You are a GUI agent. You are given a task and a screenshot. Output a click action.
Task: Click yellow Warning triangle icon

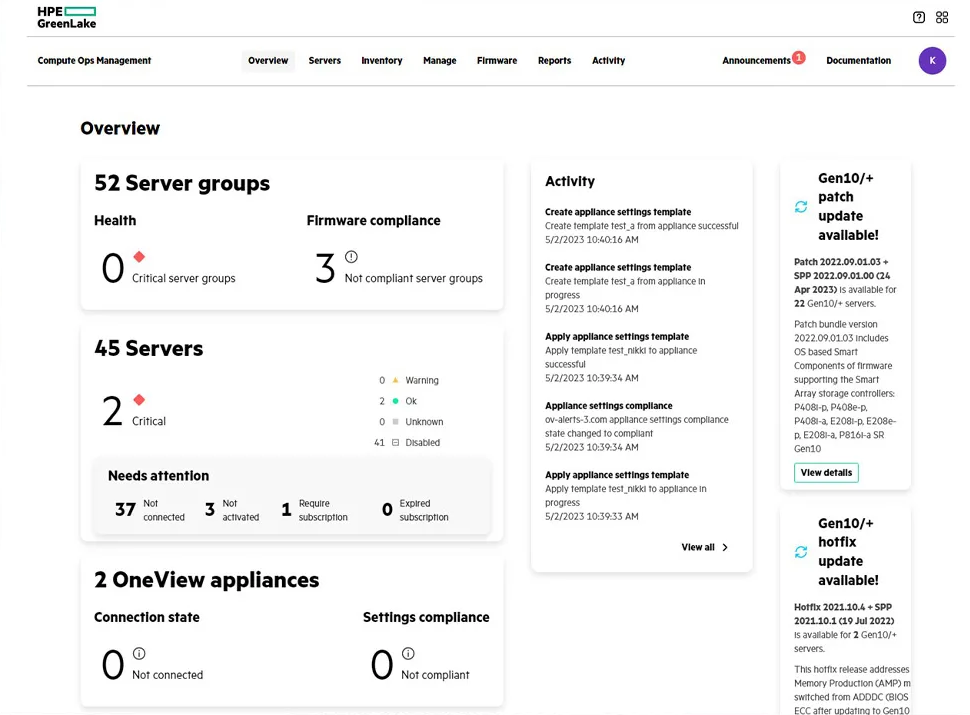pos(395,380)
